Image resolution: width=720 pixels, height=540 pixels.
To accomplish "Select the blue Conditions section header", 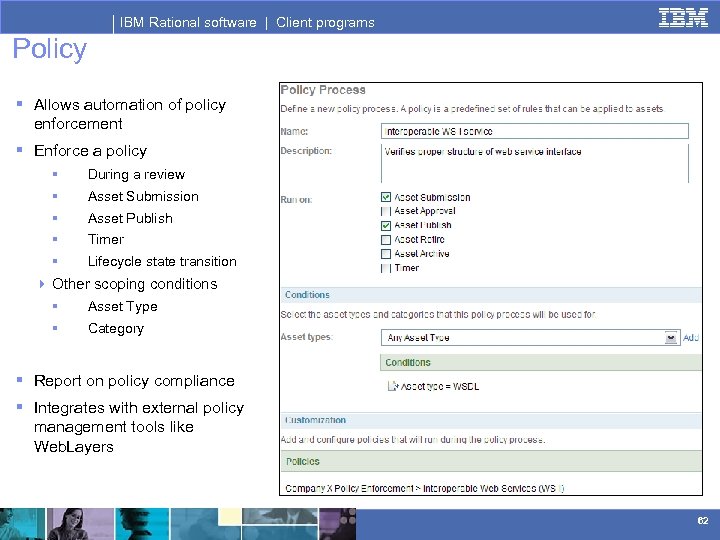I will click(491, 295).
